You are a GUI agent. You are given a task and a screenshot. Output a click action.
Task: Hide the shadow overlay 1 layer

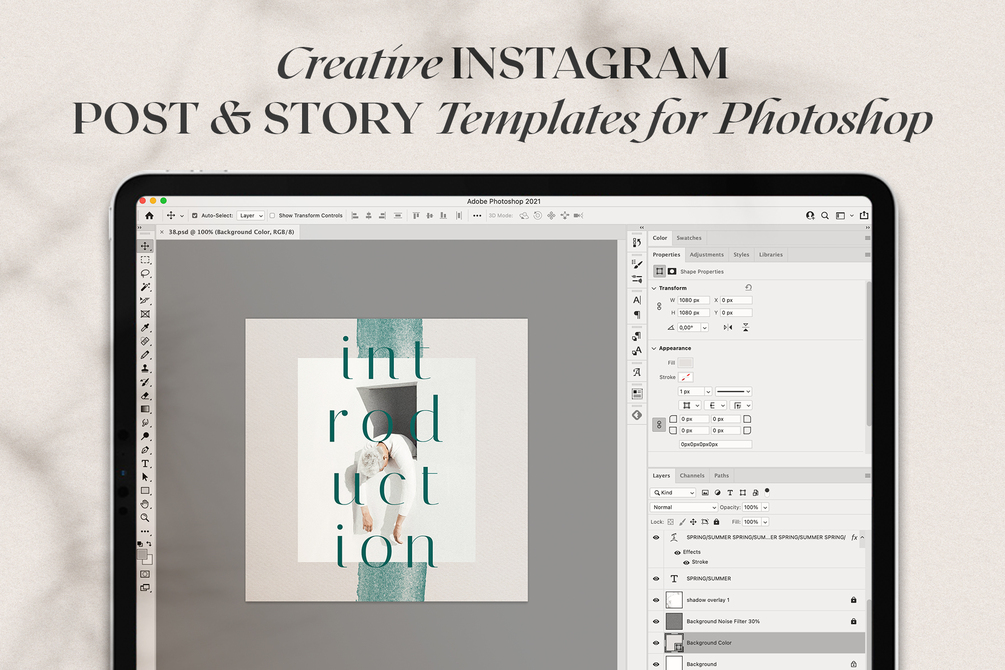coord(656,600)
